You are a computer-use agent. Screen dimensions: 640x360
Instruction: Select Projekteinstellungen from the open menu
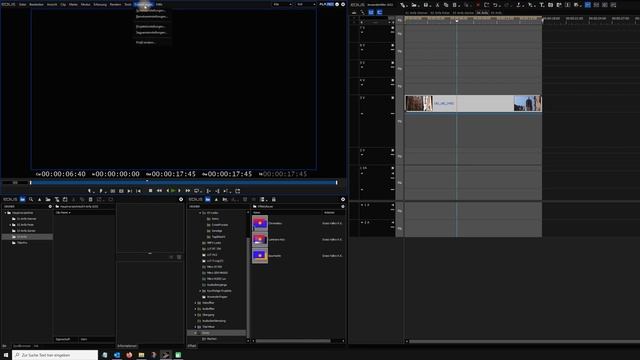(151, 27)
